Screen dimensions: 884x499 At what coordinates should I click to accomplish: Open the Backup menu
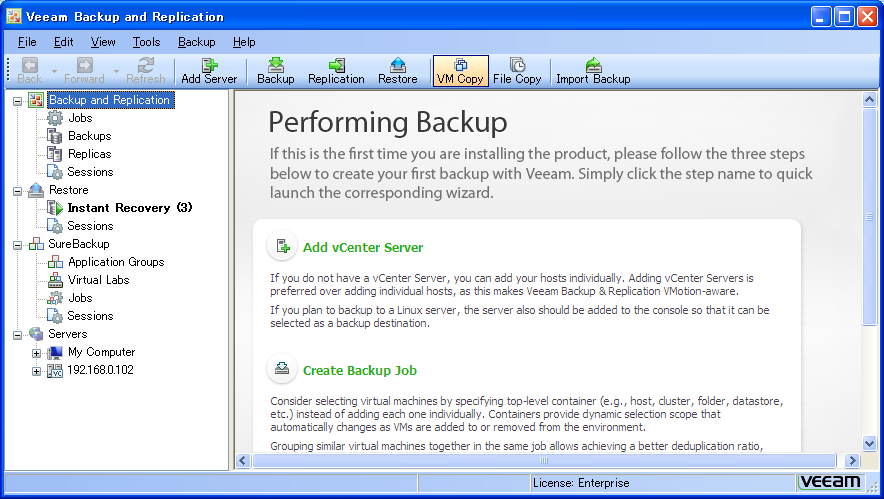click(x=197, y=42)
